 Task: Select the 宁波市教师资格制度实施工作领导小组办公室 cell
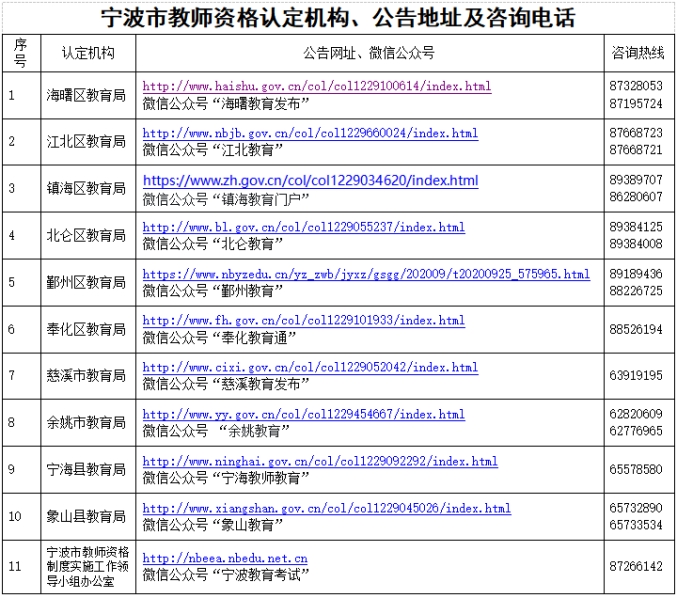point(88,567)
